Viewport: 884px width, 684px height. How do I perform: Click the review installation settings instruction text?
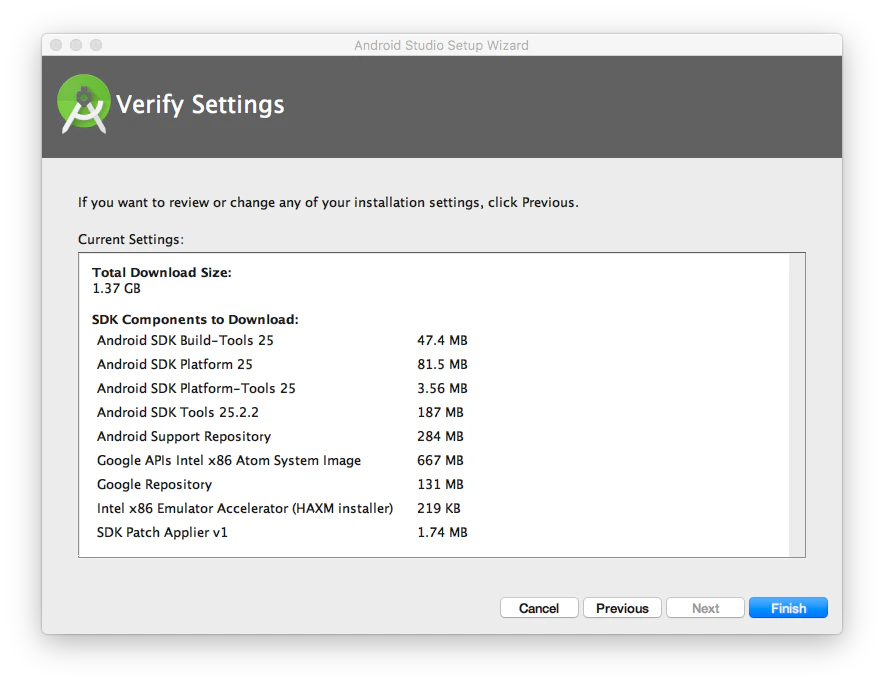click(x=328, y=202)
